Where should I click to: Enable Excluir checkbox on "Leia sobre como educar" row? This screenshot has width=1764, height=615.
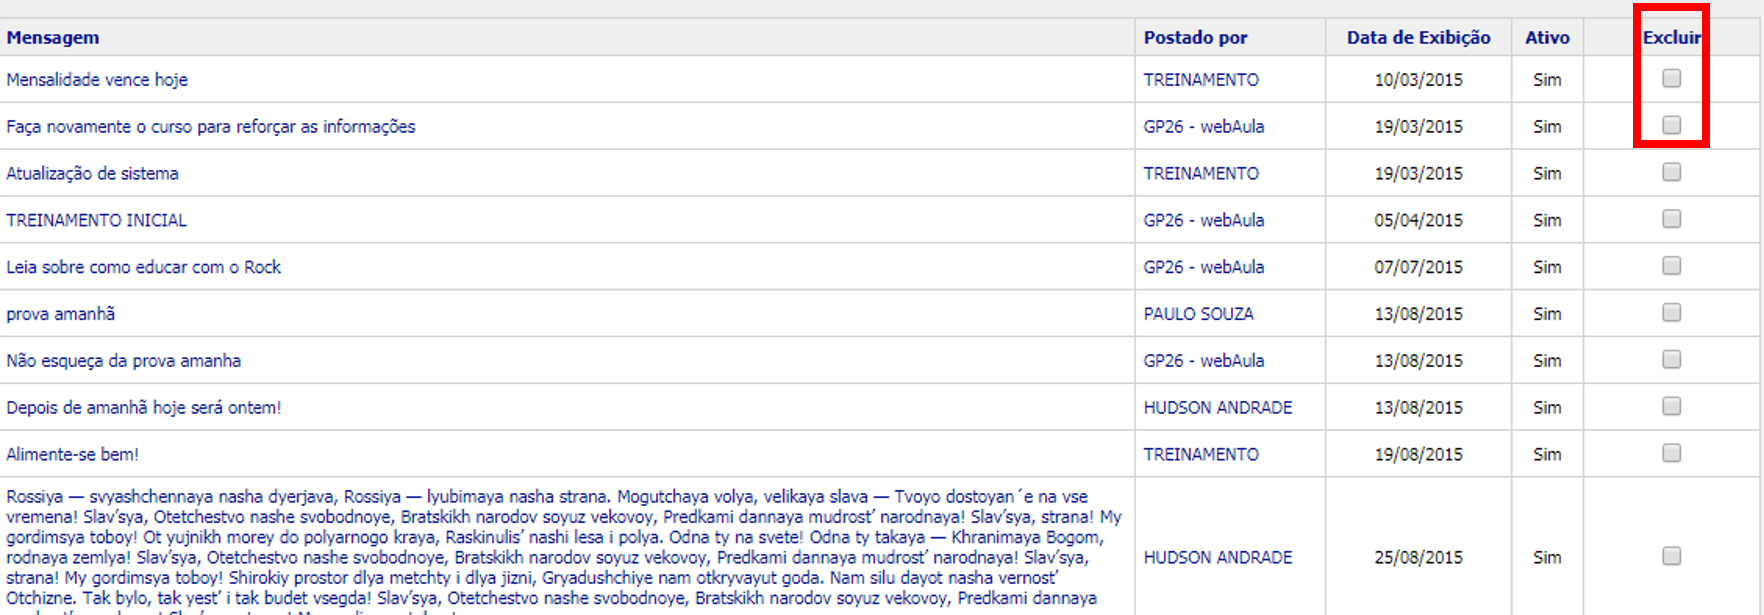click(1671, 266)
